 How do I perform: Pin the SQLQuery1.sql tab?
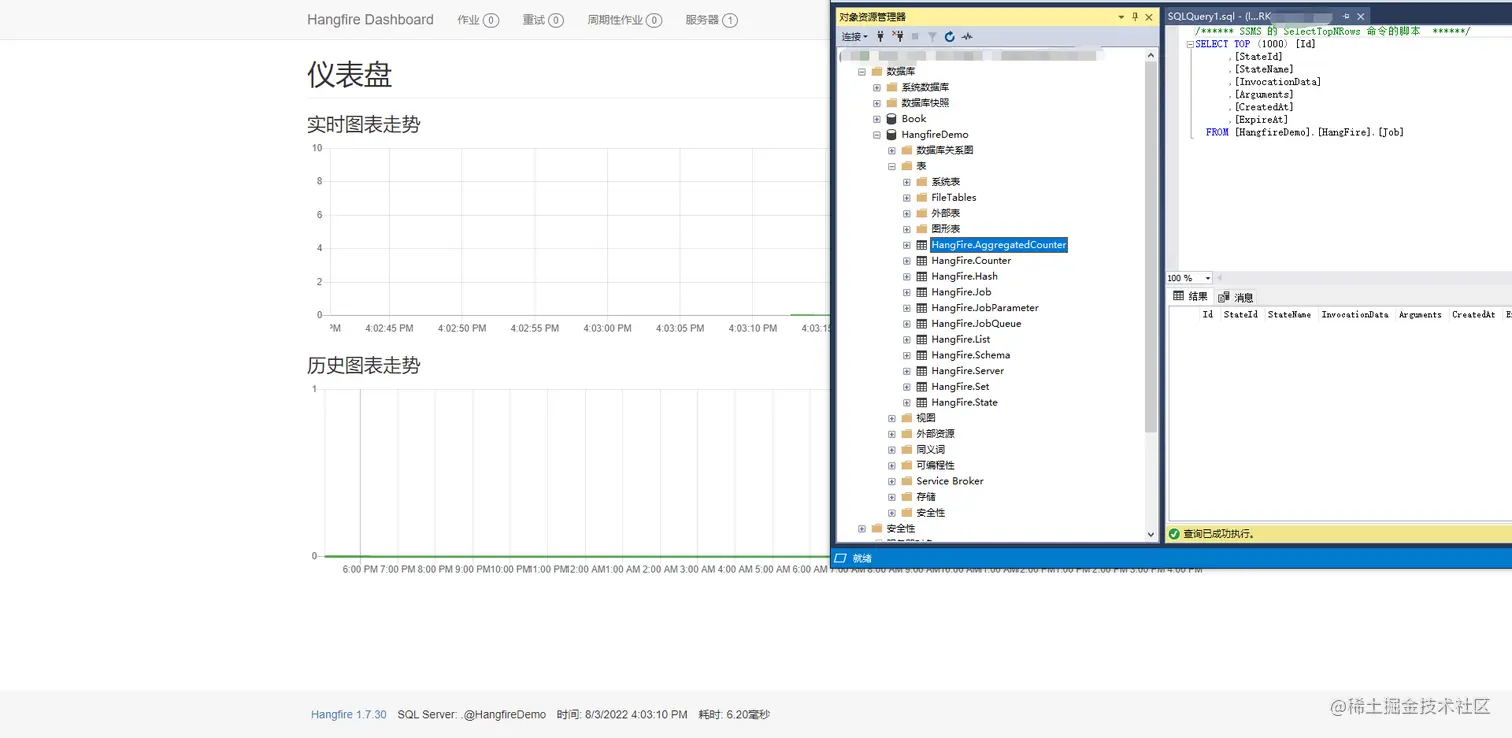tap(1346, 17)
